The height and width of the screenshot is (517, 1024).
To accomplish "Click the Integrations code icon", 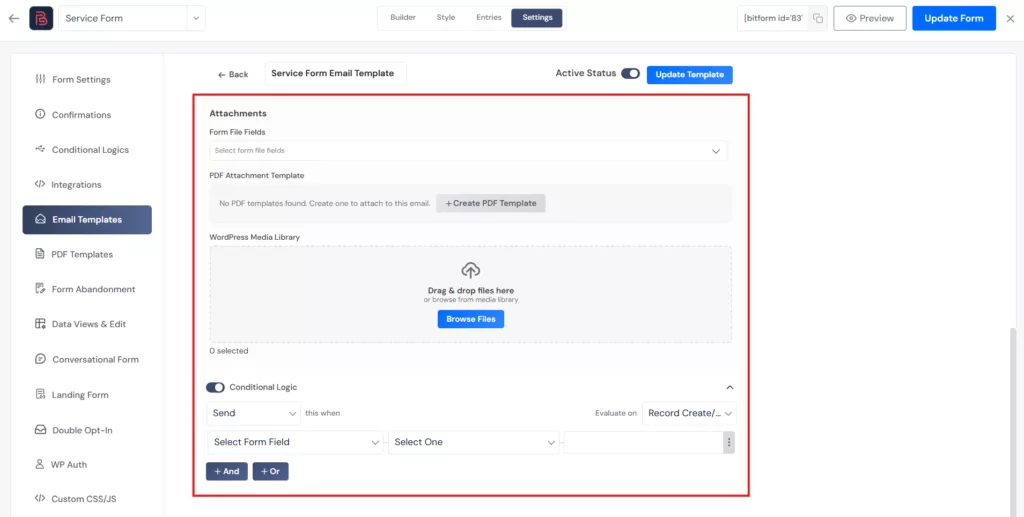I will coord(40,184).
